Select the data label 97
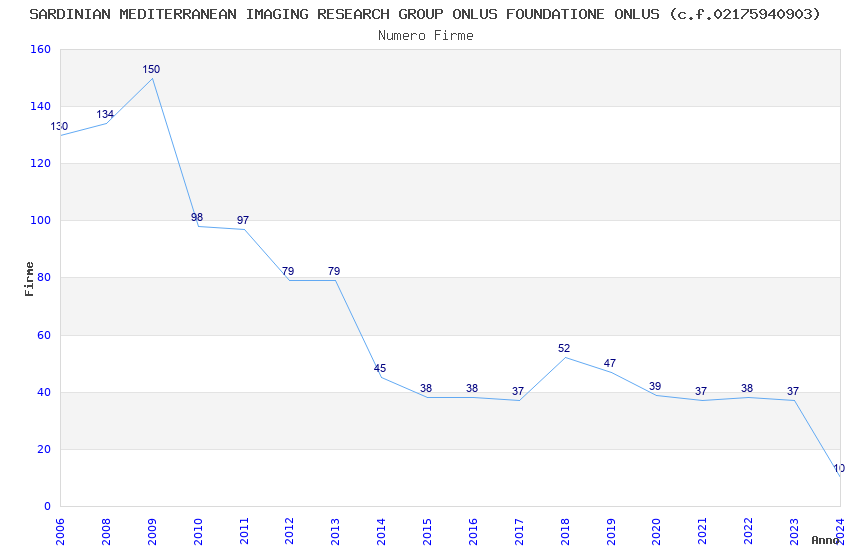This screenshot has width=850, height=550. (x=243, y=220)
